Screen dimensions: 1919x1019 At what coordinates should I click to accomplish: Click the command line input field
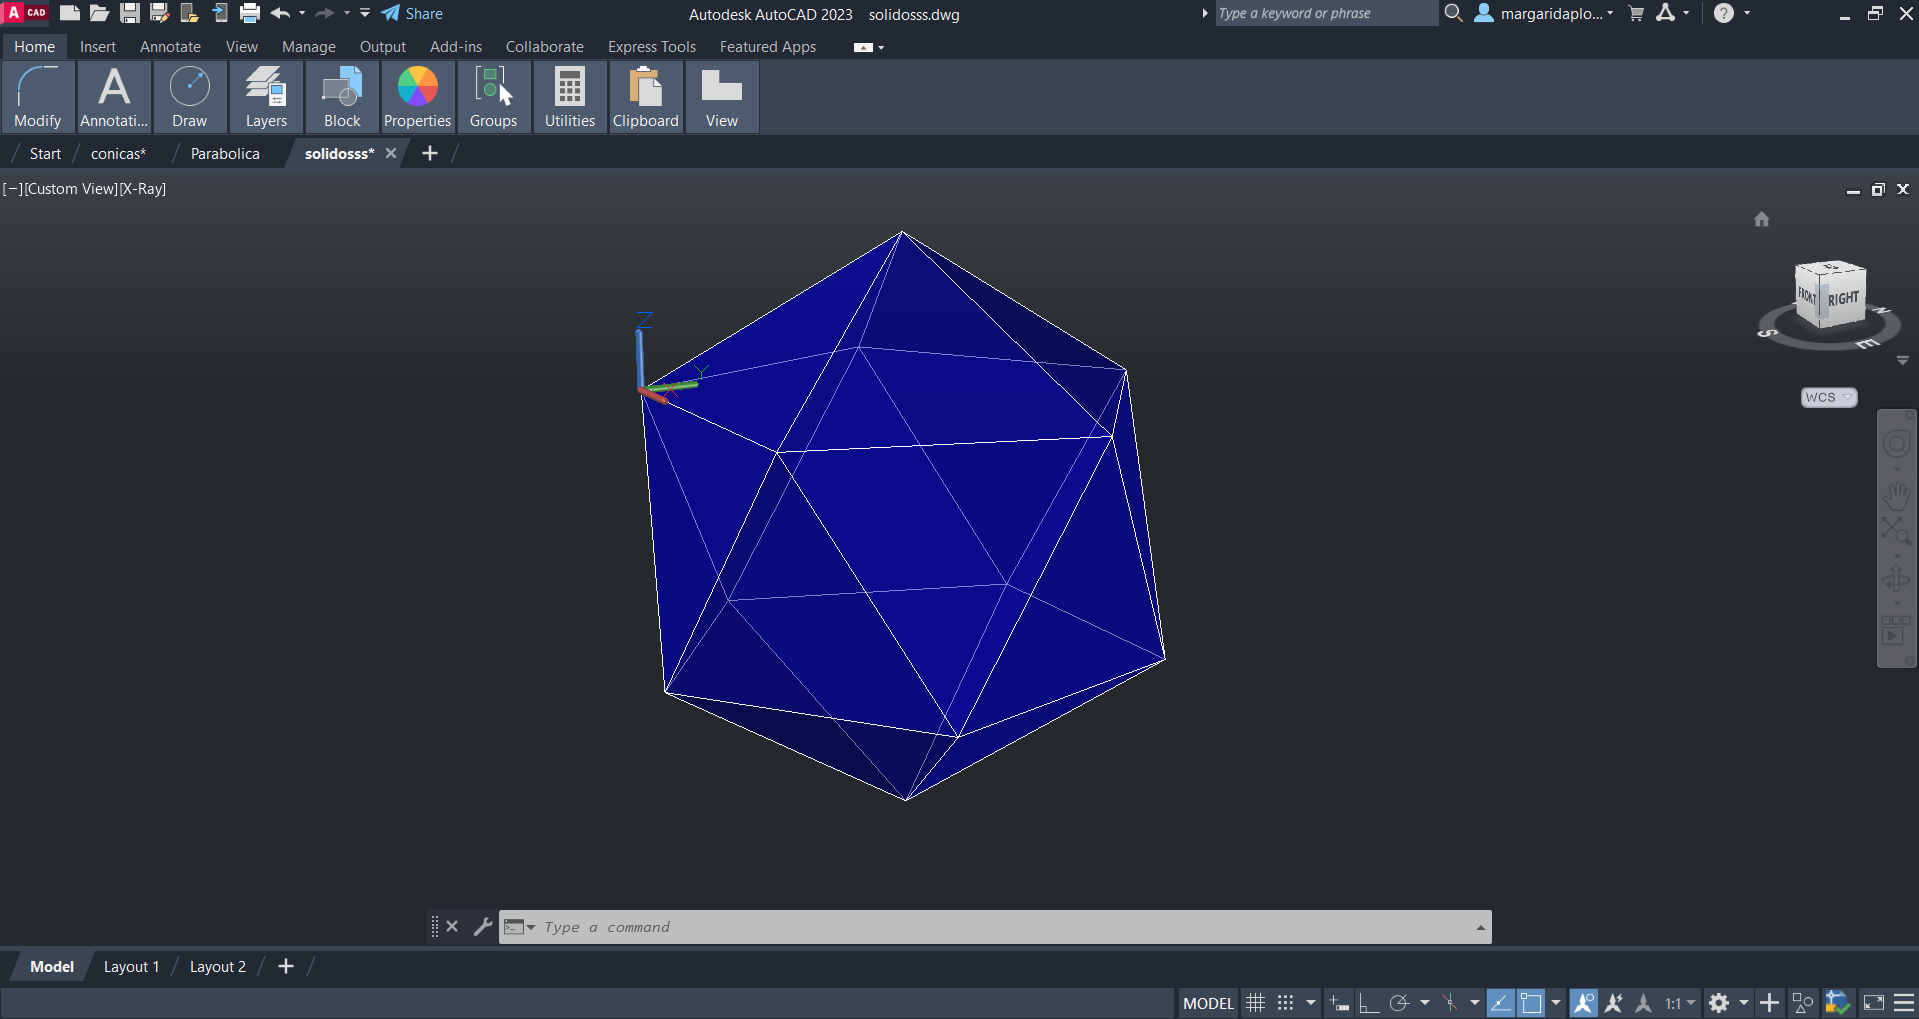click(1000, 927)
